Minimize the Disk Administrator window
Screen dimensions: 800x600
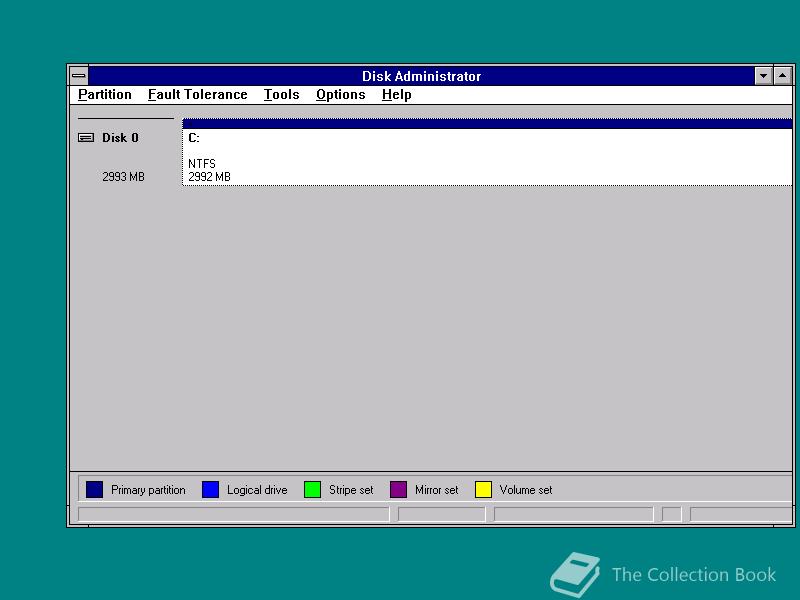coord(763,76)
